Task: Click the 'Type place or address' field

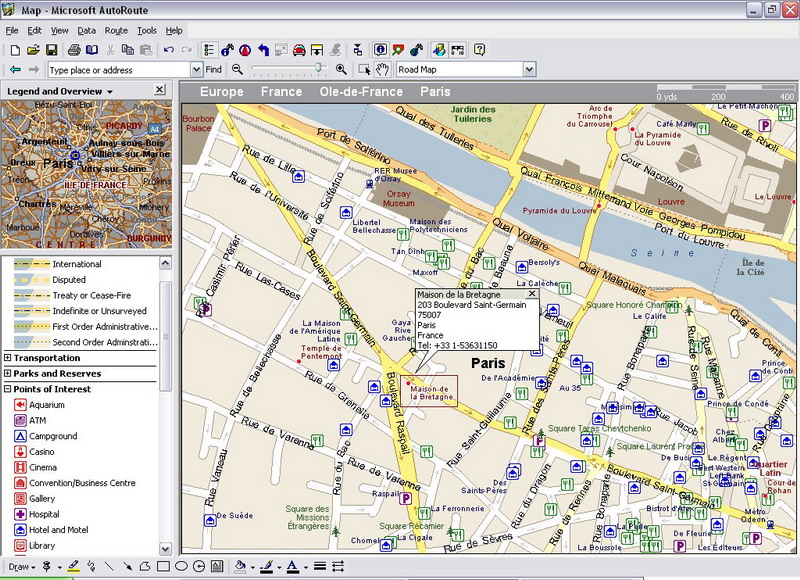Action: click(x=119, y=70)
